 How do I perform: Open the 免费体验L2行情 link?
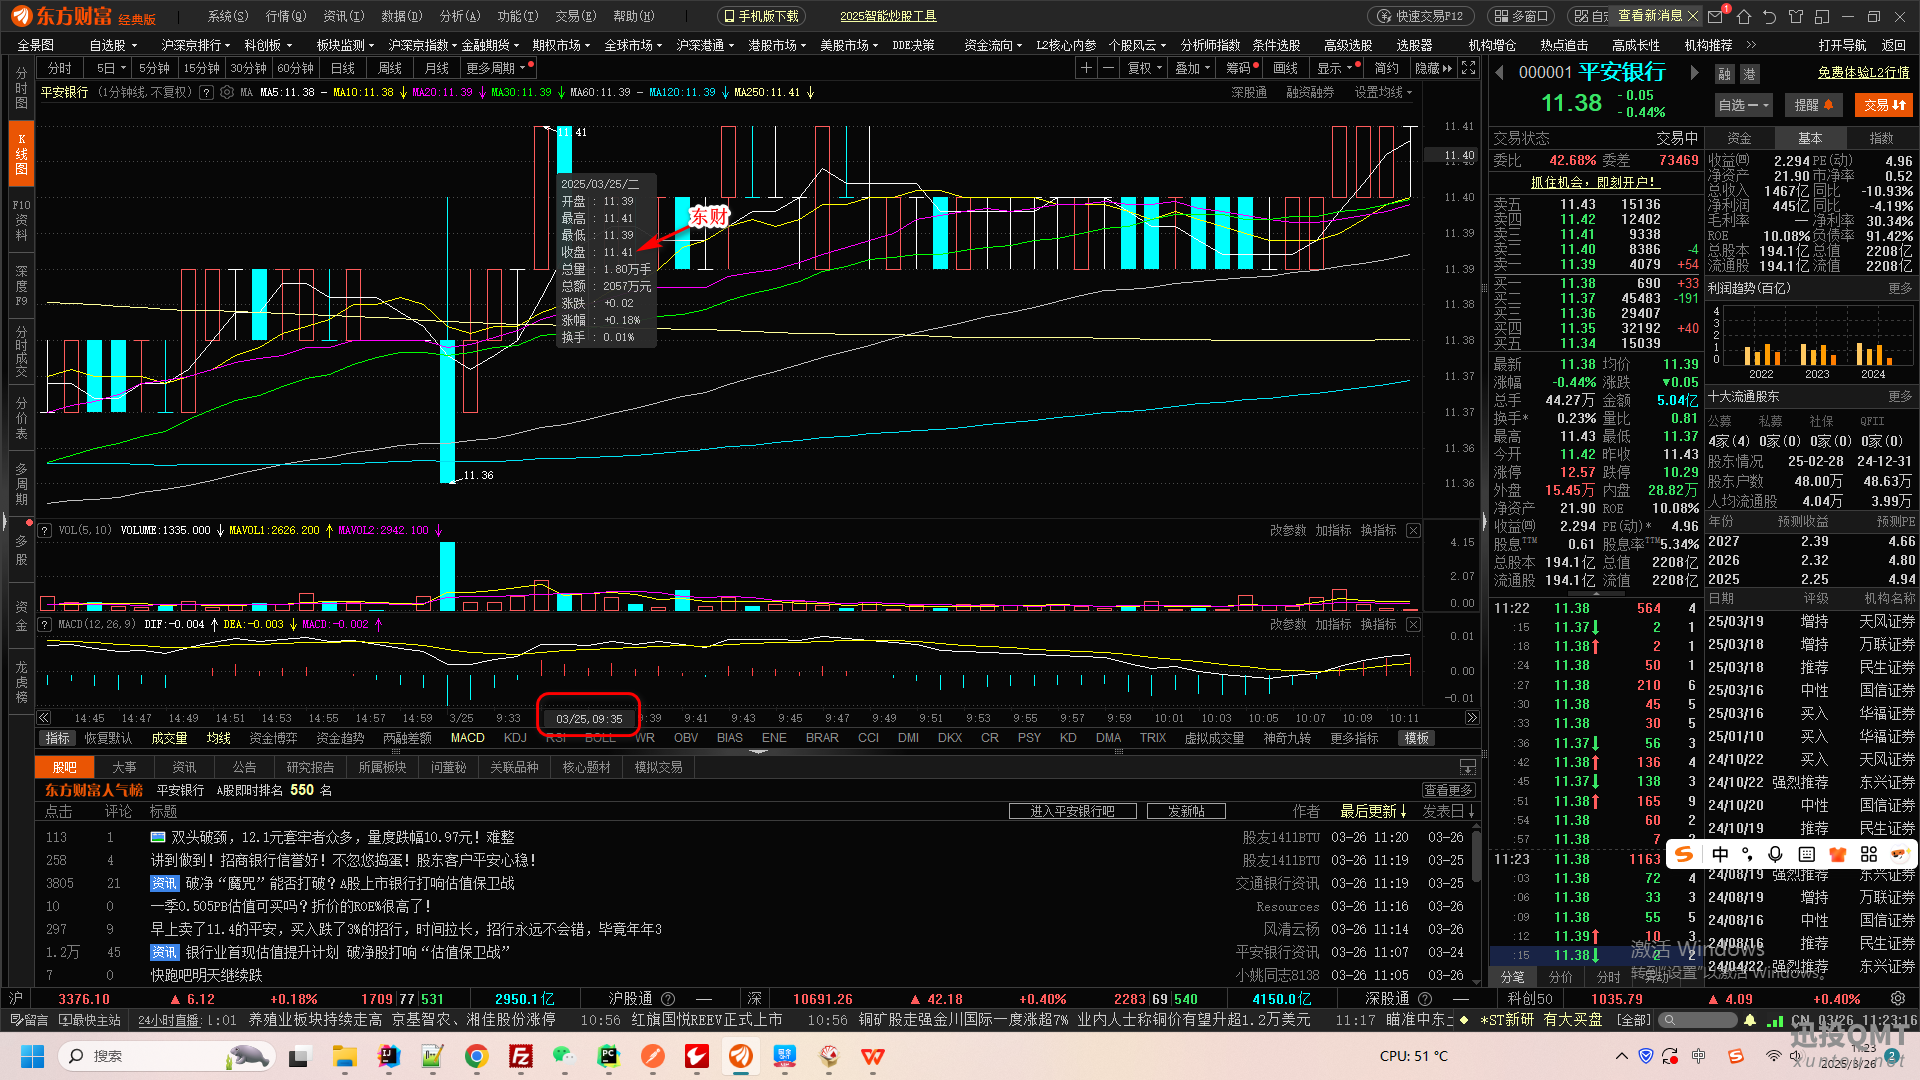pos(1863,72)
